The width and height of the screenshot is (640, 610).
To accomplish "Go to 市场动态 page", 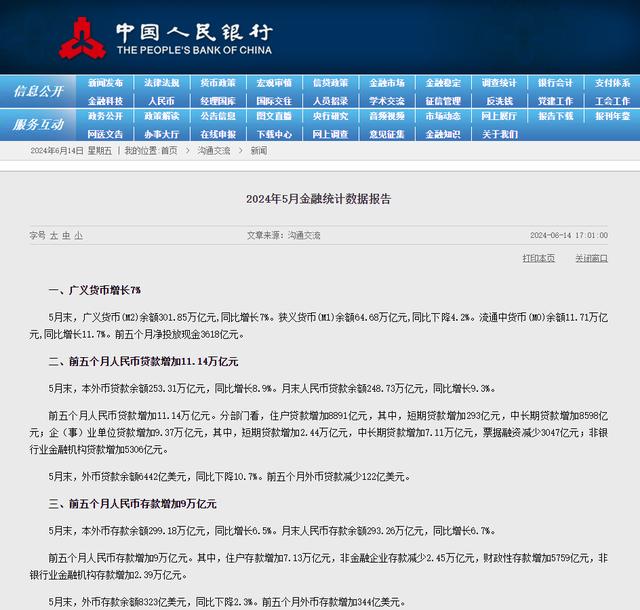I will tap(443, 116).
